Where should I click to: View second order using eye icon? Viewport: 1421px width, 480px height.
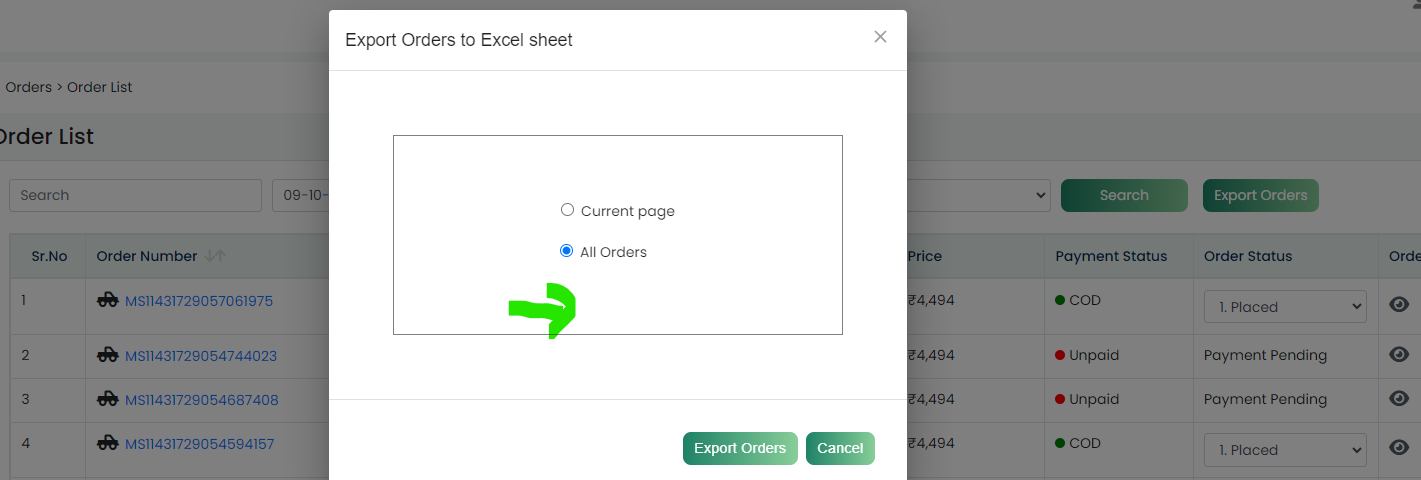tap(1400, 355)
